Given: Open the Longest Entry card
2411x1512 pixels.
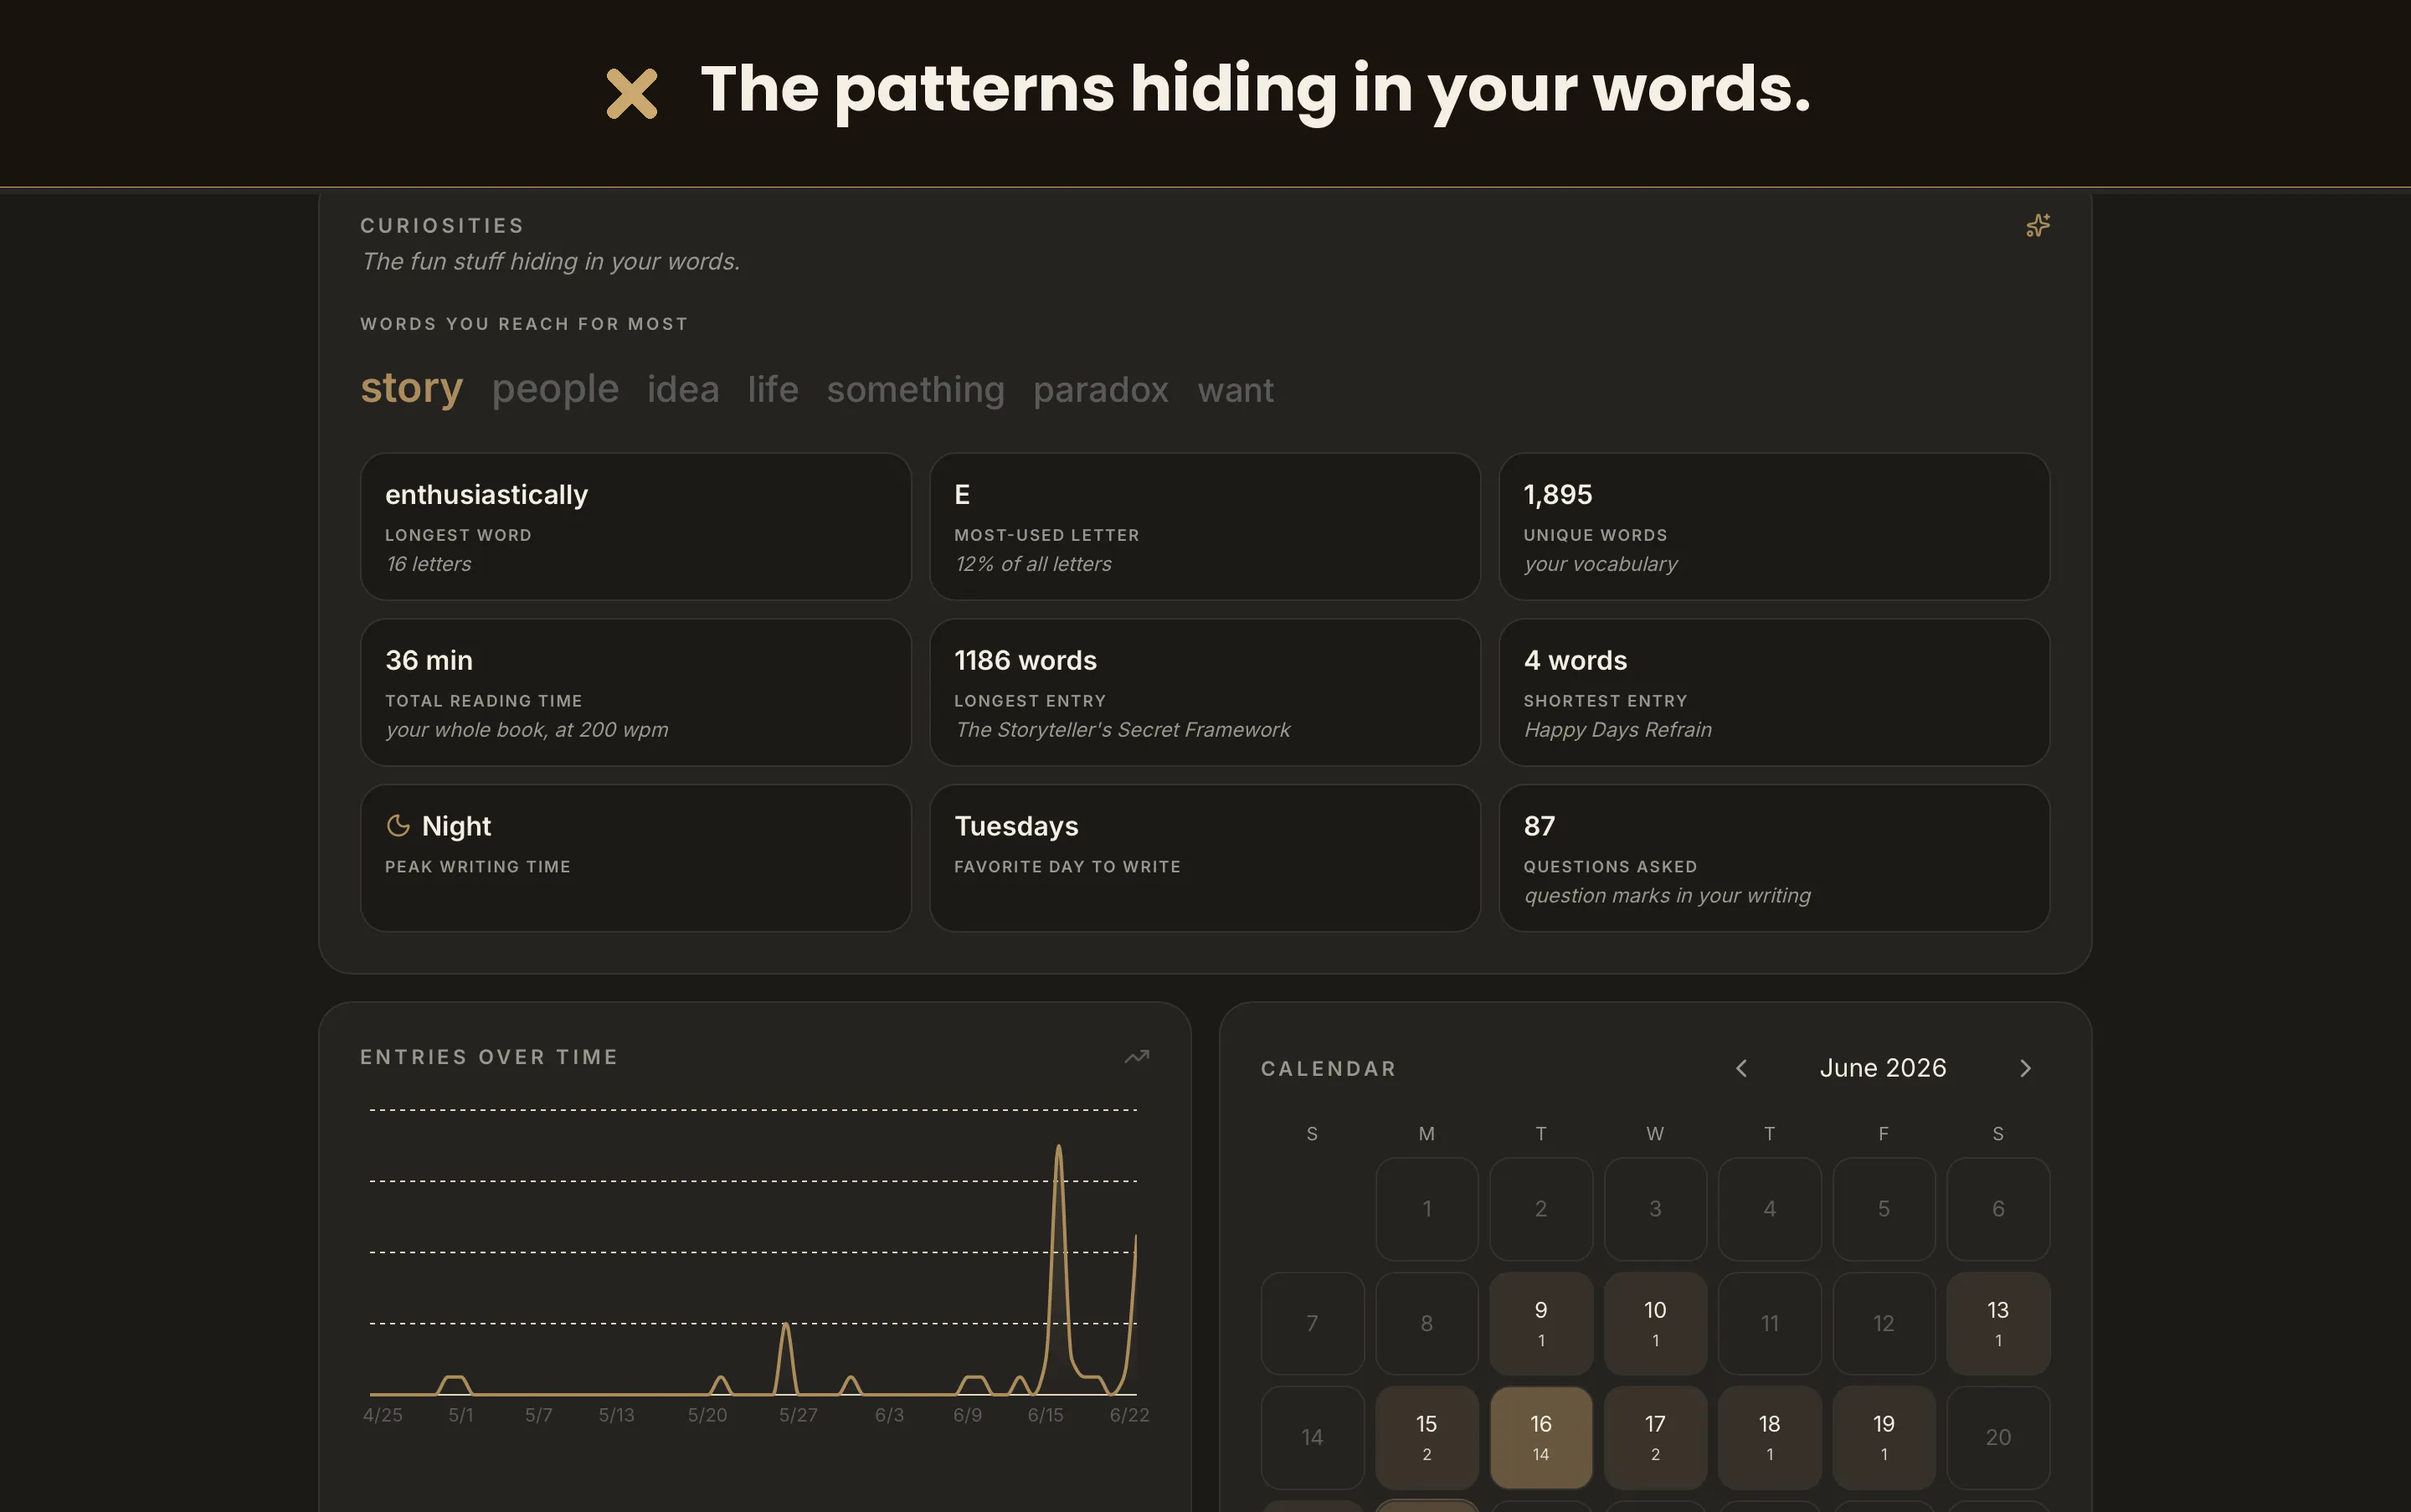Looking at the screenshot, I should tap(1204, 692).
